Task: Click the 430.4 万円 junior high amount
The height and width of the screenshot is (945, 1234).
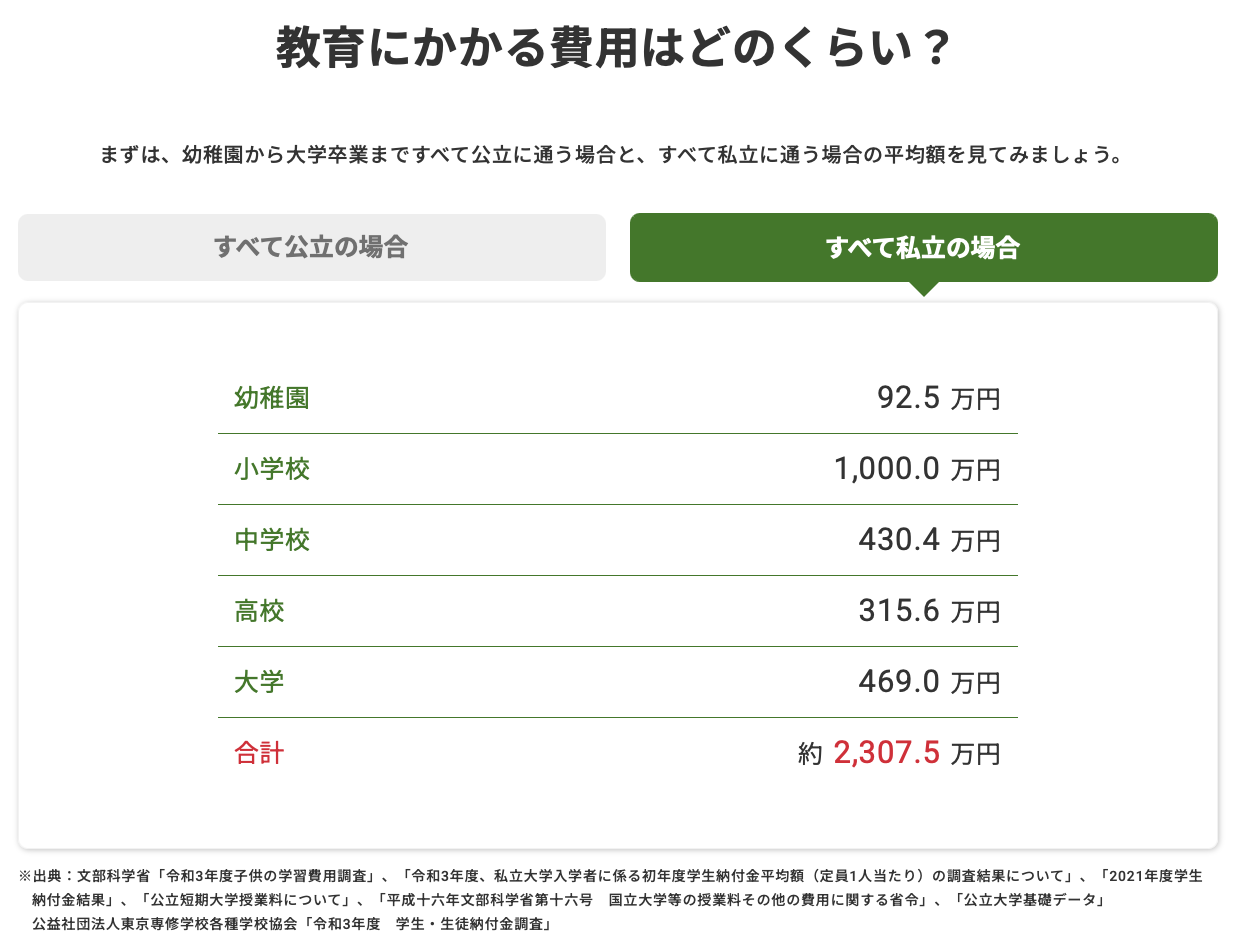Action: click(x=928, y=540)
